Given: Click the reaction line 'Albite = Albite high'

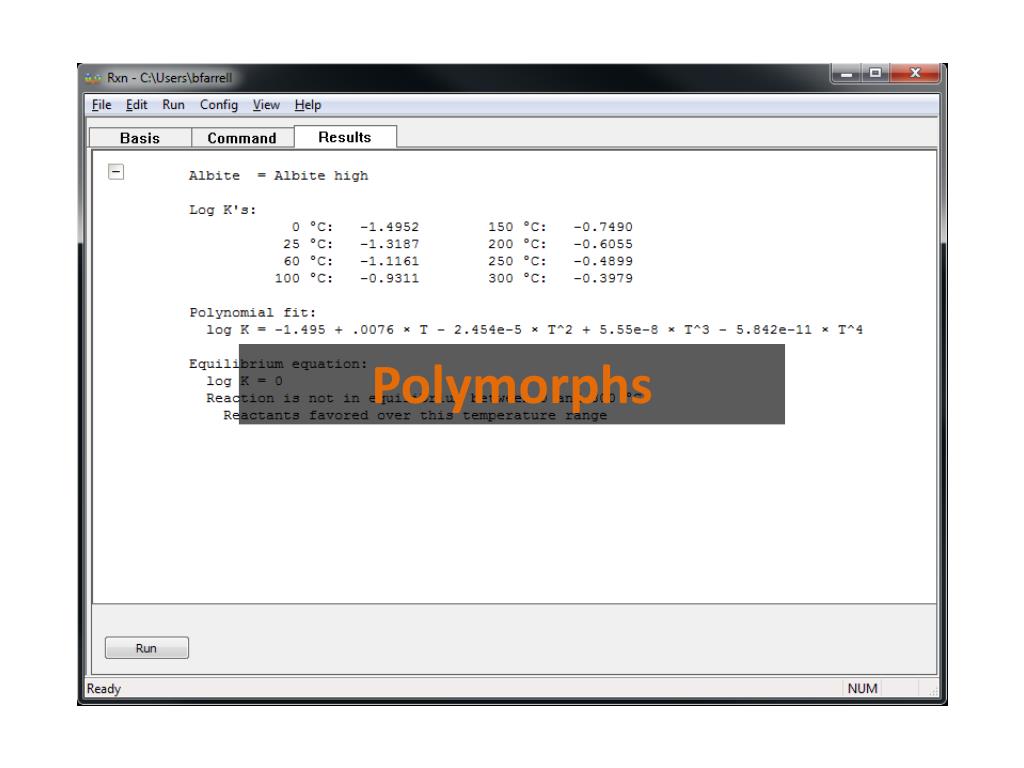Looking at the screenshot, I should click(x=278, y=176).
